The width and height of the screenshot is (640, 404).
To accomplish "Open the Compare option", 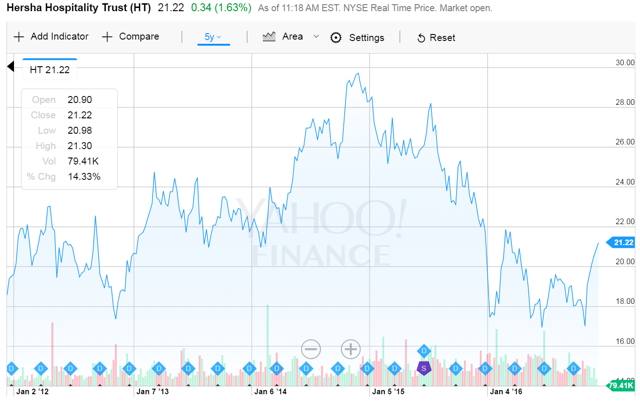I will (131, 37).
